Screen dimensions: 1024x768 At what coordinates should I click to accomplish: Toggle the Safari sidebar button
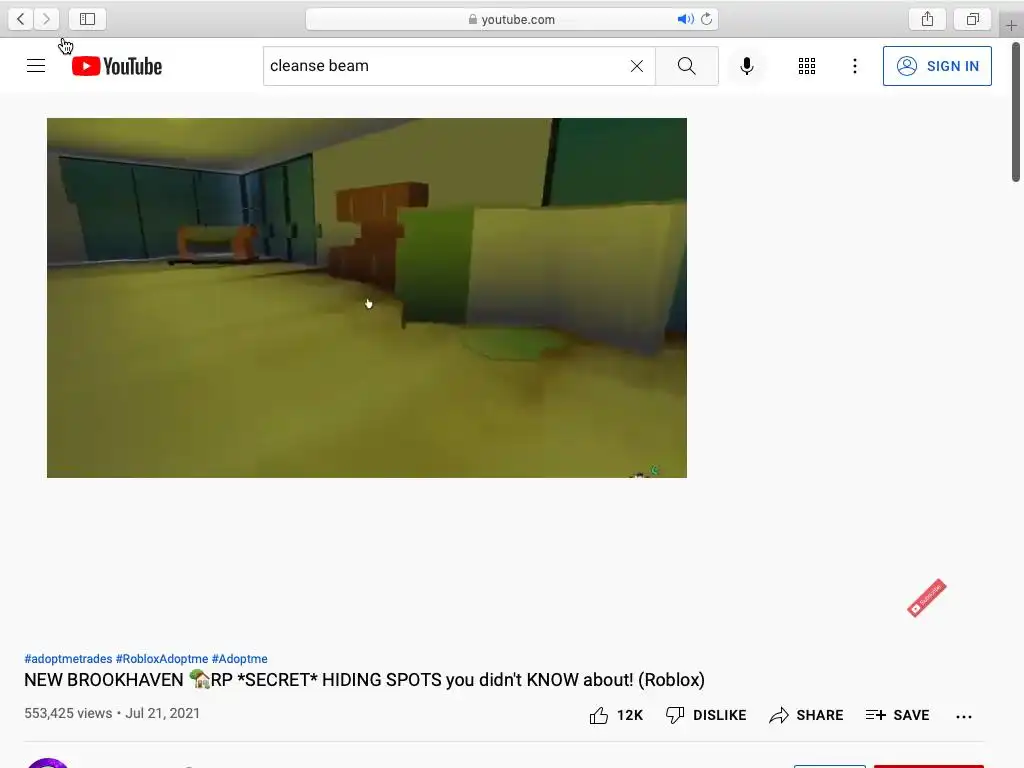coord(88,19)
